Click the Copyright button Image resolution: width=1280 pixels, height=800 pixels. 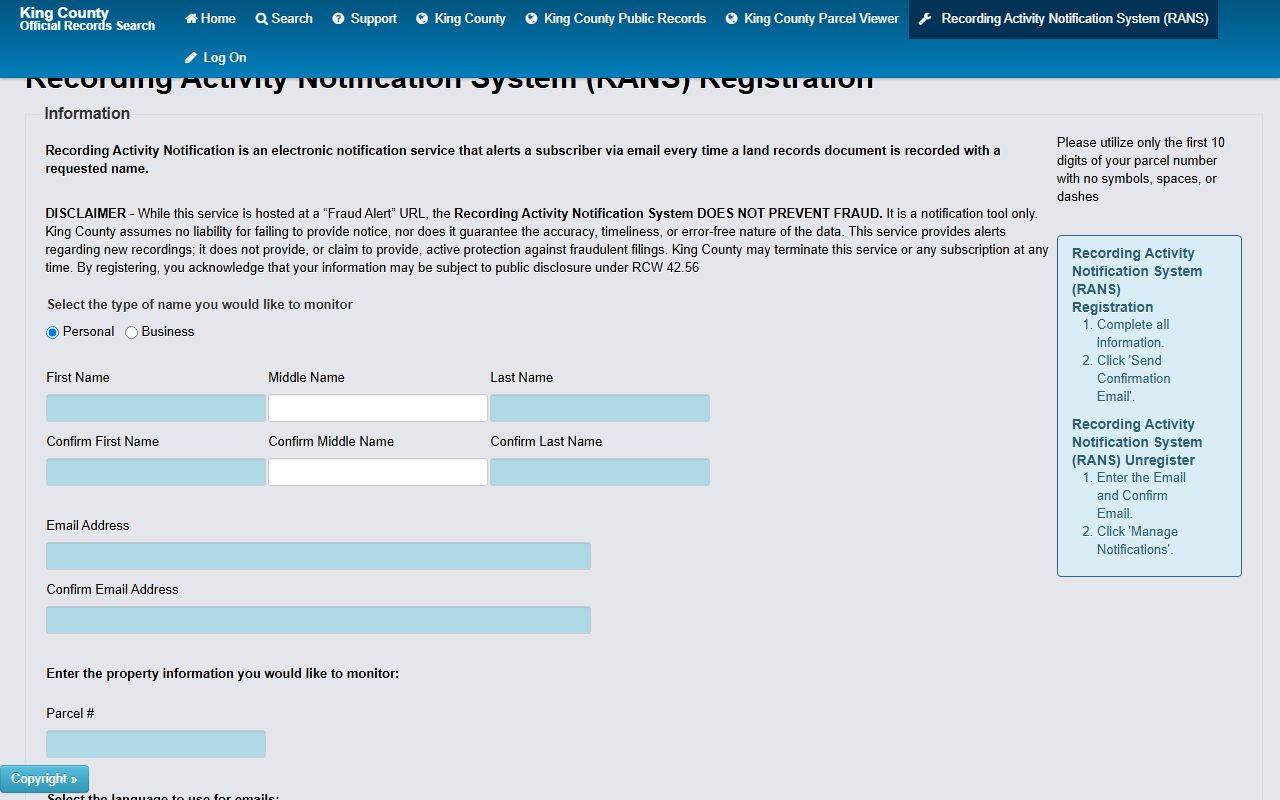pyautogui.click(x=44, y=779)
